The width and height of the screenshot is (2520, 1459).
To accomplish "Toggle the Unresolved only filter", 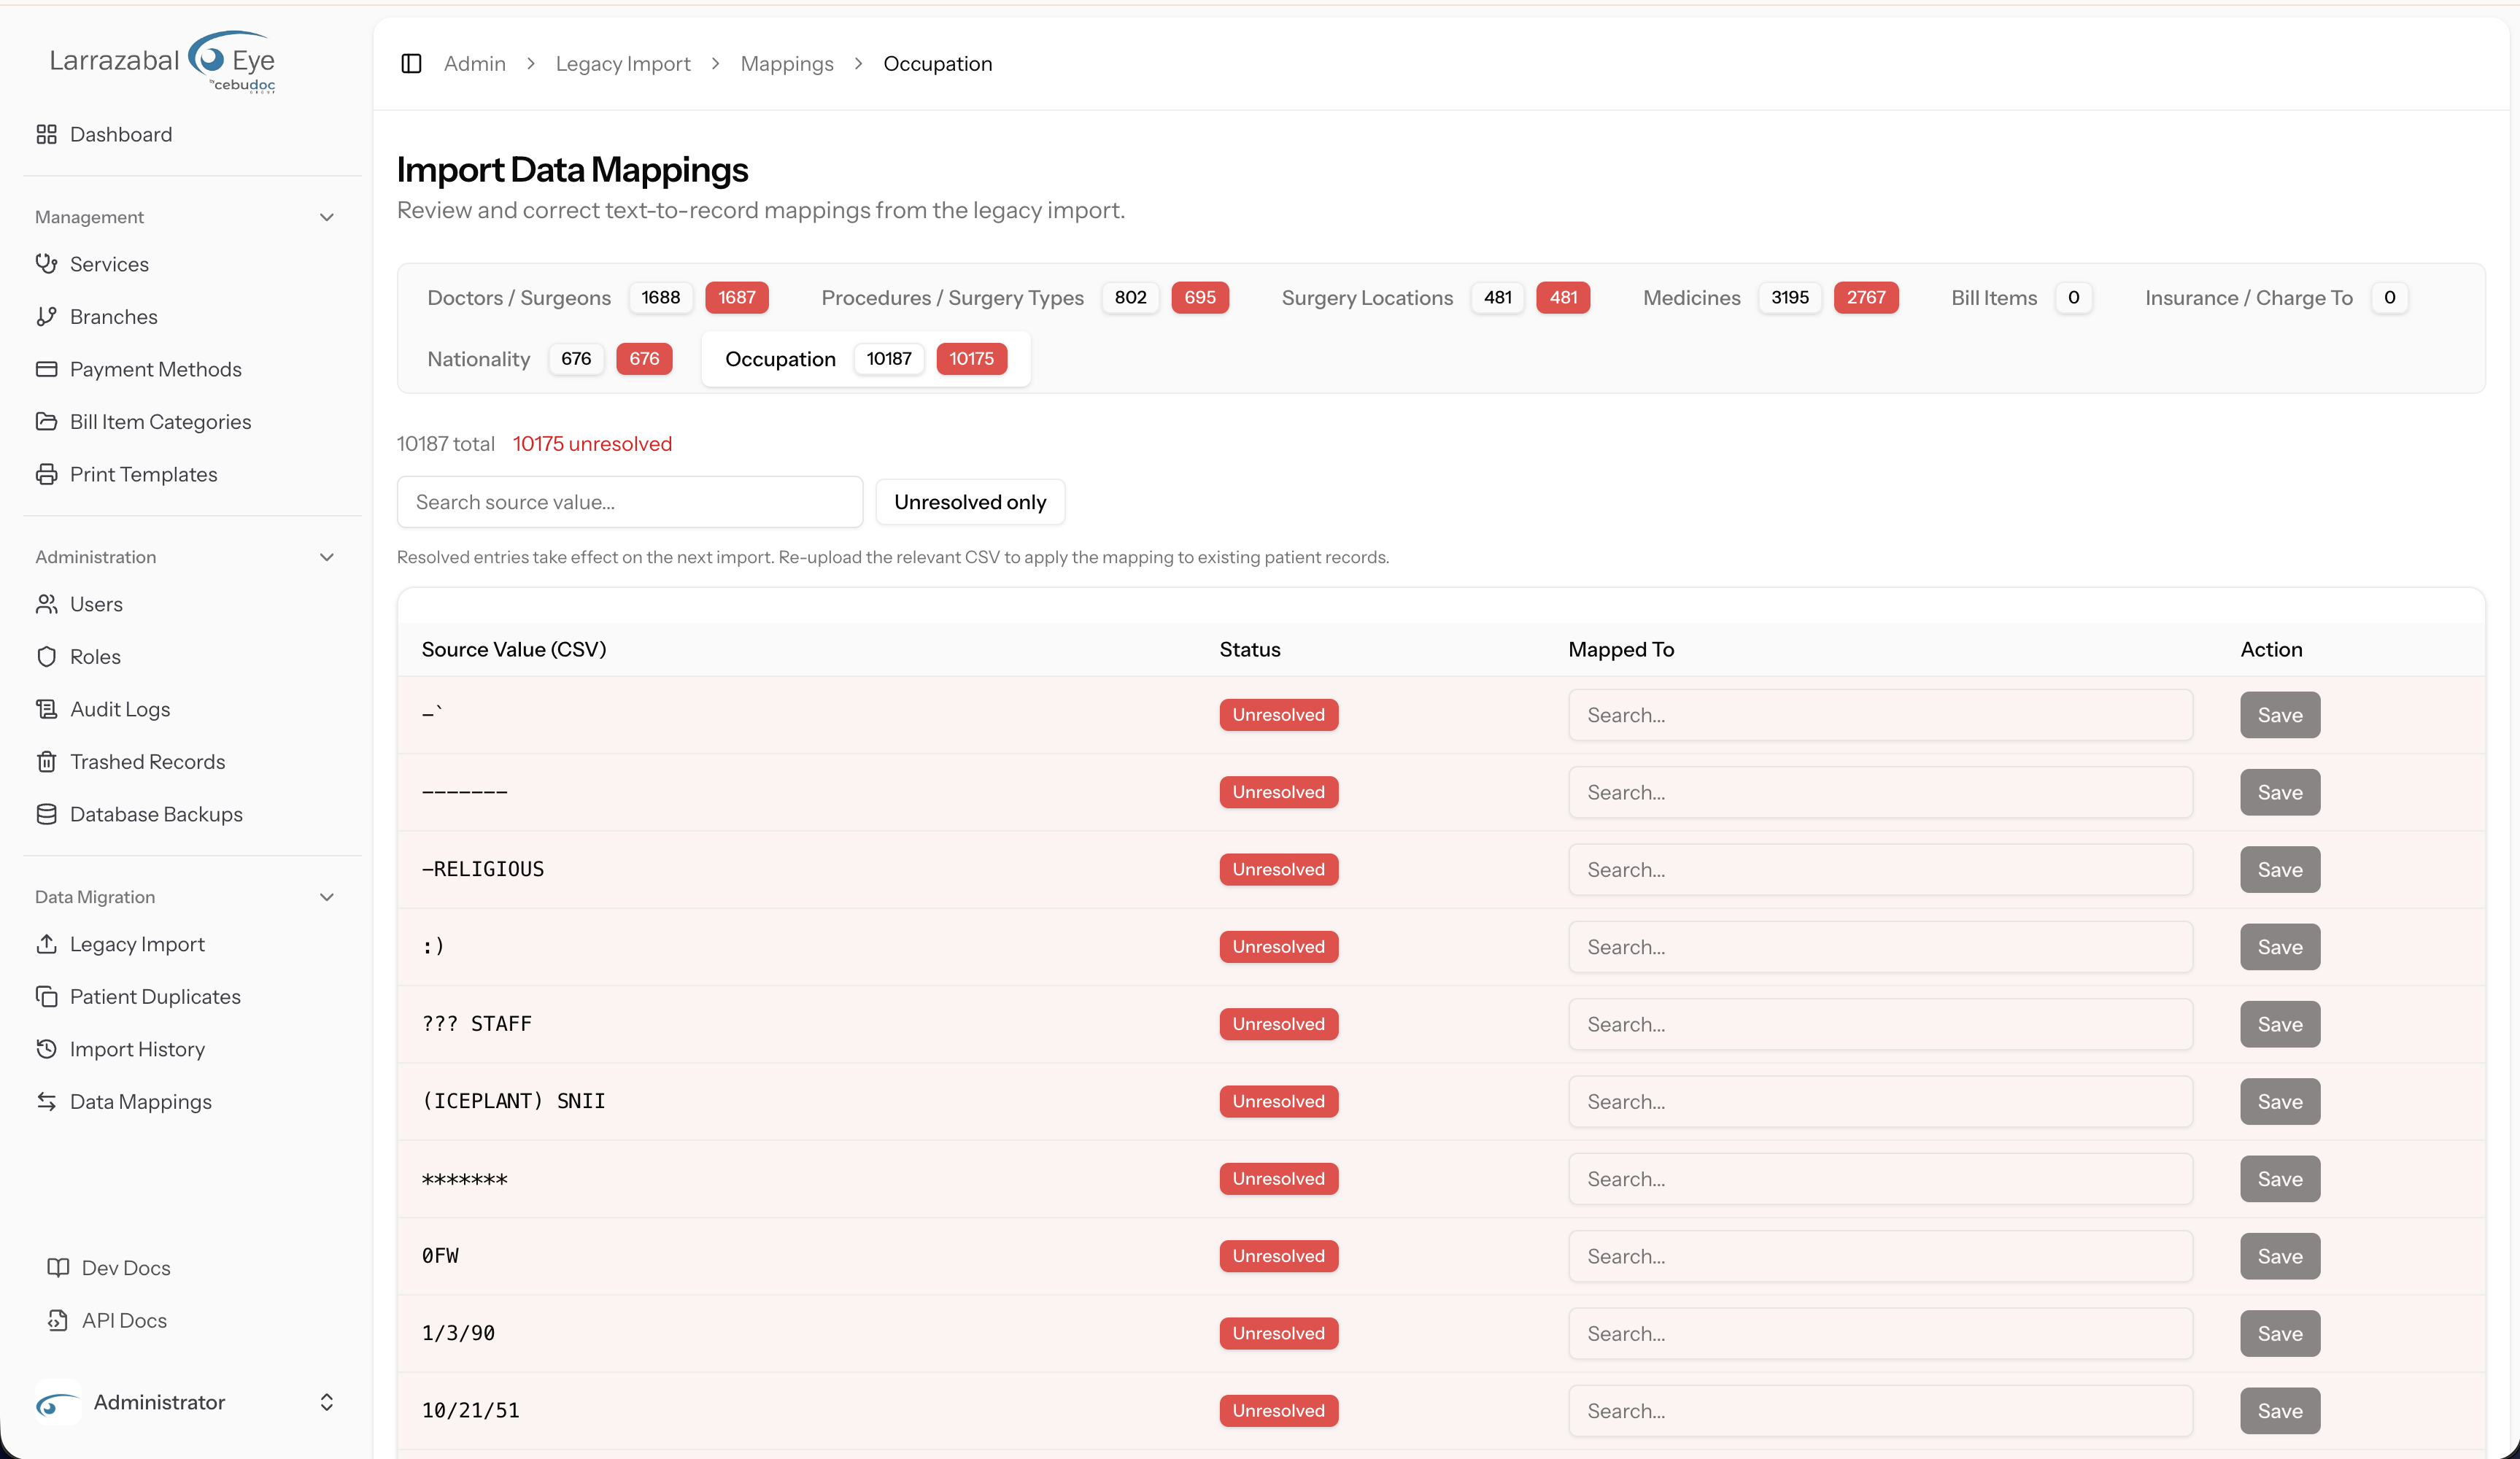I will 970,502.
